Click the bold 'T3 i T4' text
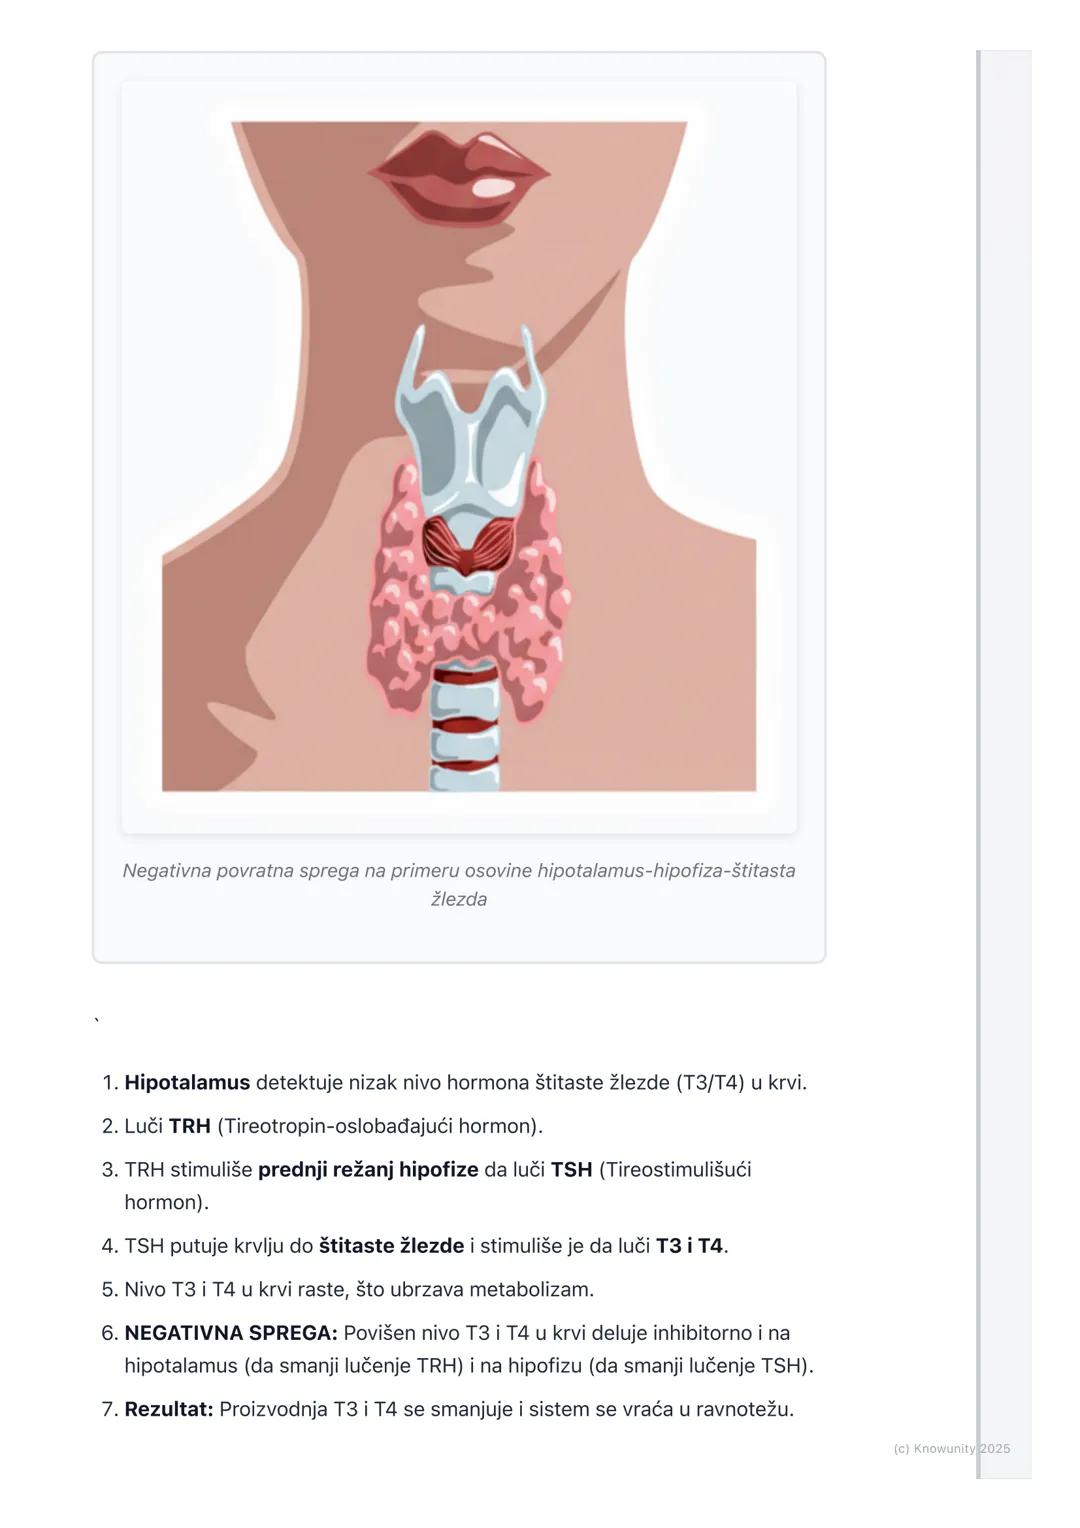 (x=689, y=1245)
